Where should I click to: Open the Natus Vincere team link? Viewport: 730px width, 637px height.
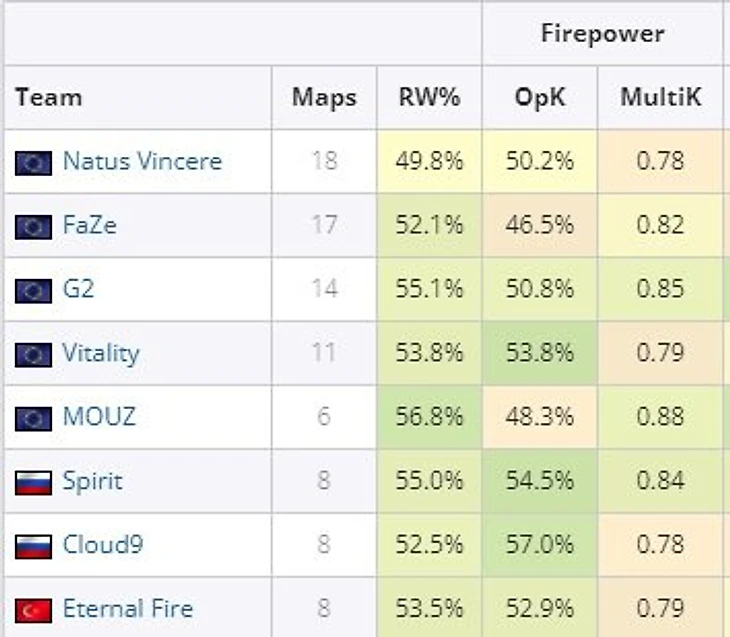tap(142, 161)
